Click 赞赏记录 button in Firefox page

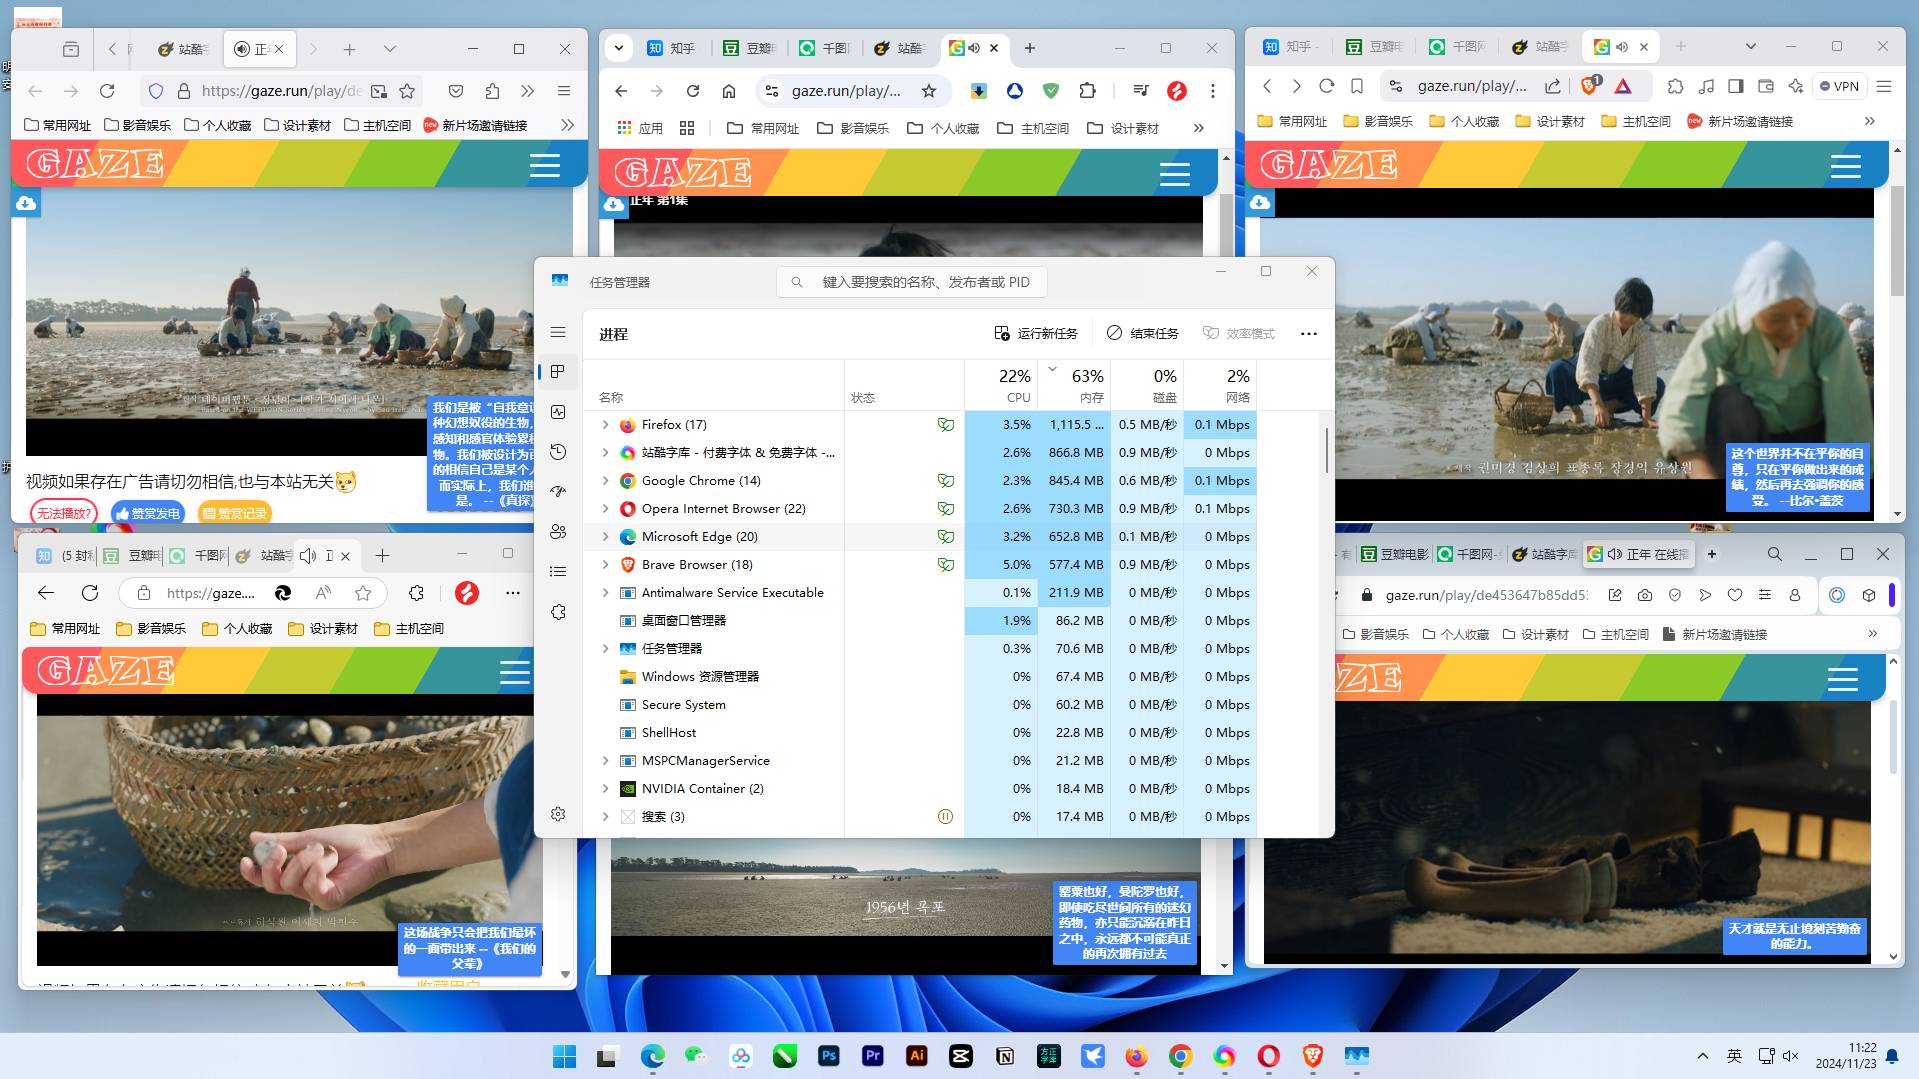[x=234, y=513]
